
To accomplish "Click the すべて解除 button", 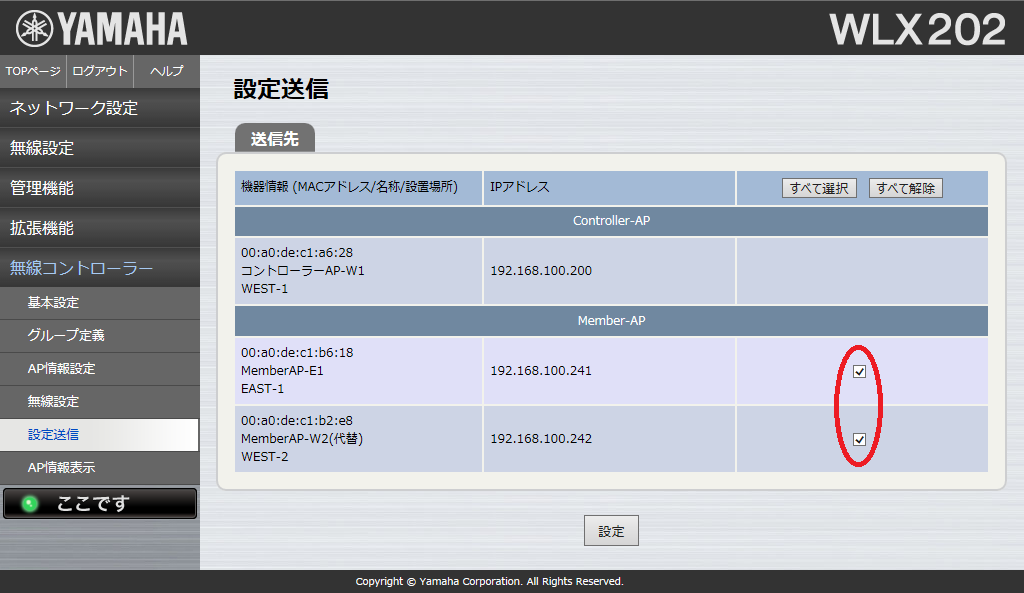I will coord(906,188).
